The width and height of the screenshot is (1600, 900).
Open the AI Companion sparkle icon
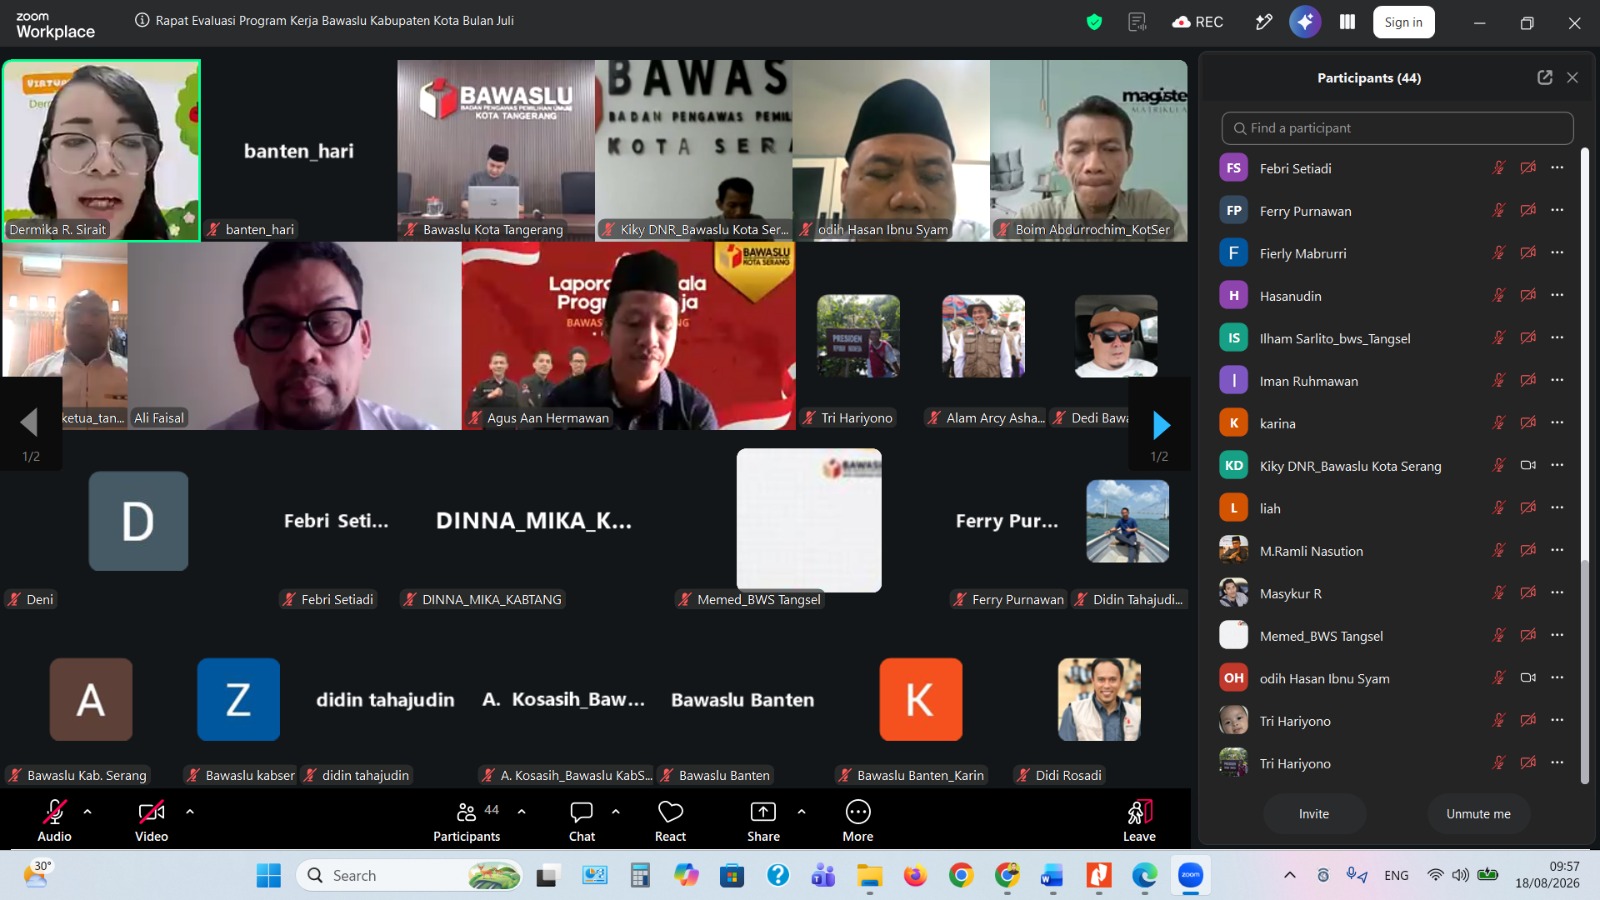click(x=1305, y=22)
